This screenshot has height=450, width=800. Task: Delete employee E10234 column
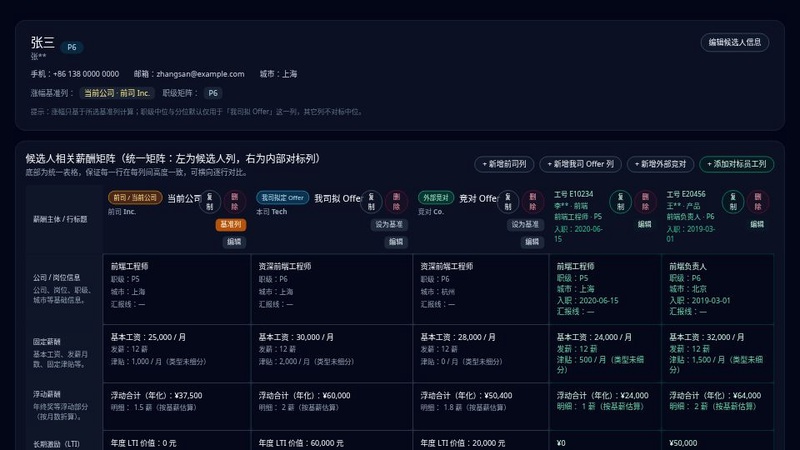pos(645,202)
